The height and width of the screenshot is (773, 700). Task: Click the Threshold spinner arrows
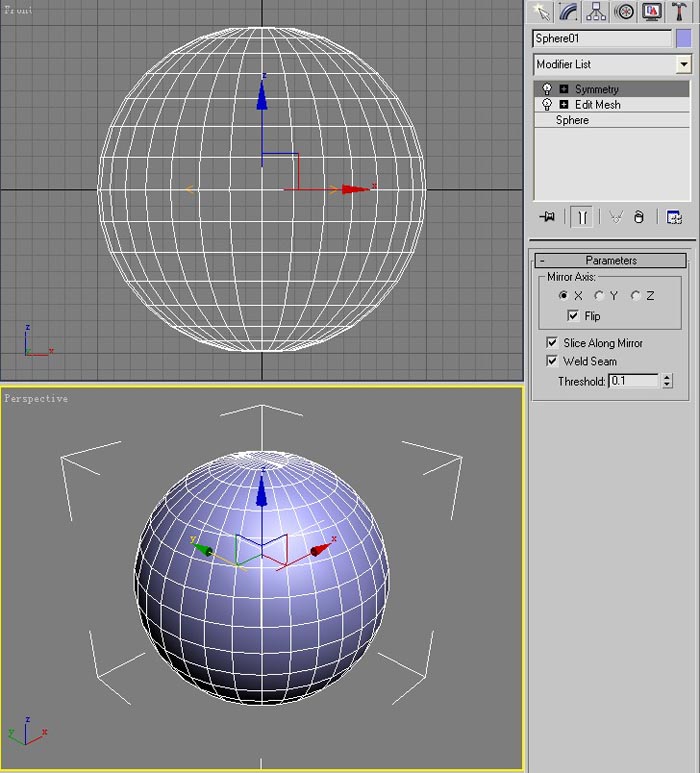667,381
